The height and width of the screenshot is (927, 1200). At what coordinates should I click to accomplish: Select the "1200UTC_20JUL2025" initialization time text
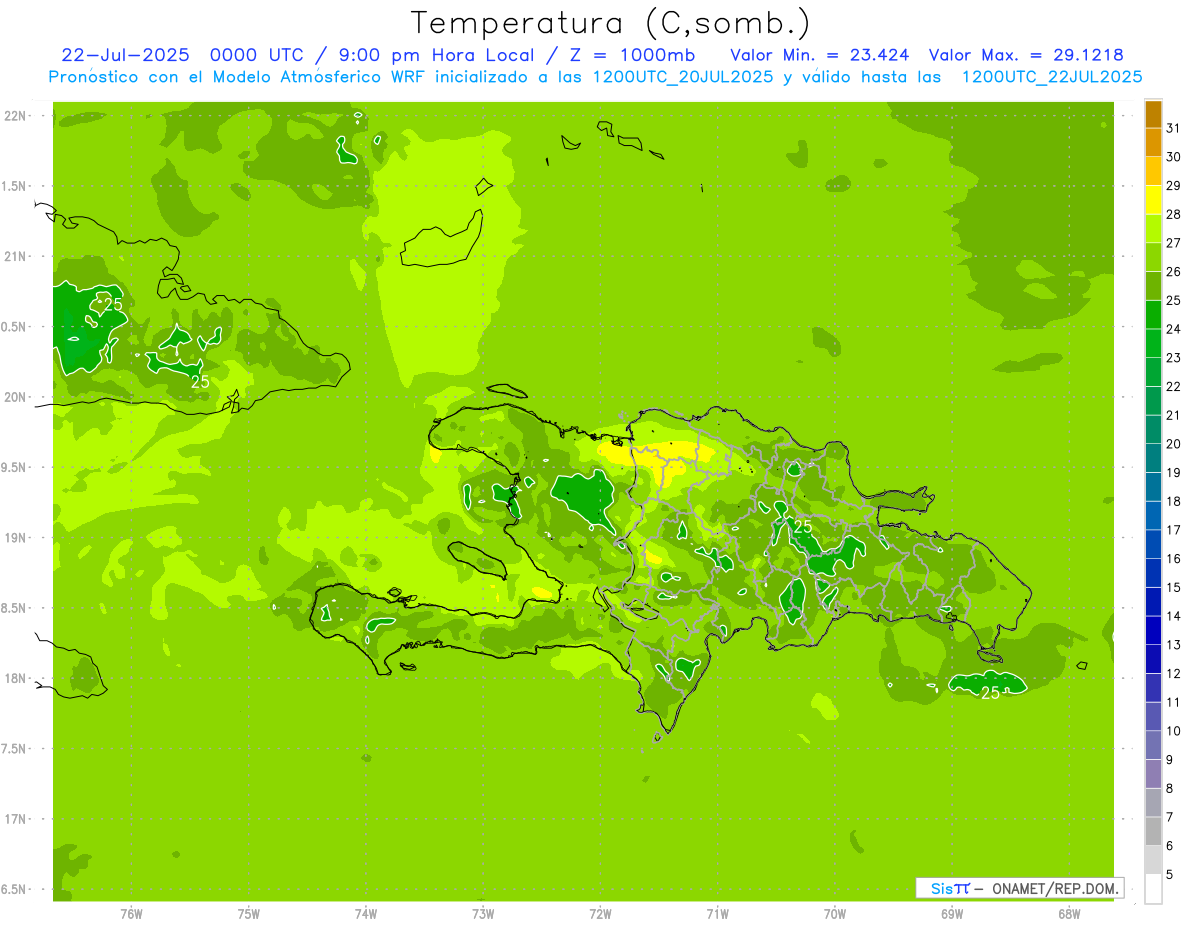(683, 77)
